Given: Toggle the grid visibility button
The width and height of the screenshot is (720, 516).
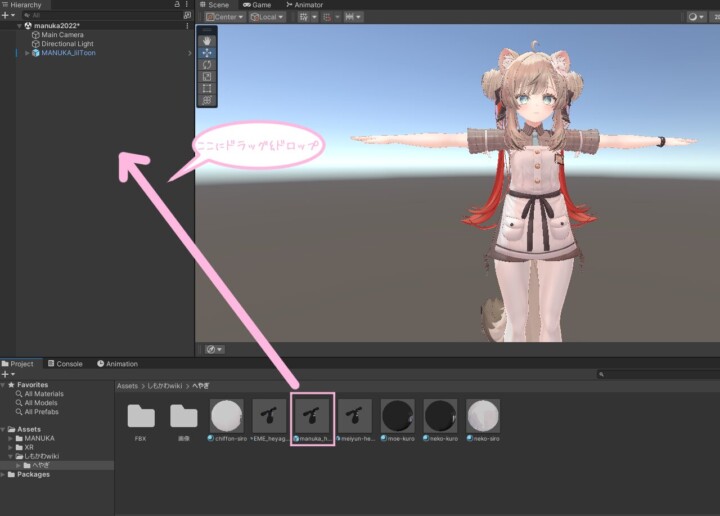Looking at the screenshot, I should (x=304, y=17).
